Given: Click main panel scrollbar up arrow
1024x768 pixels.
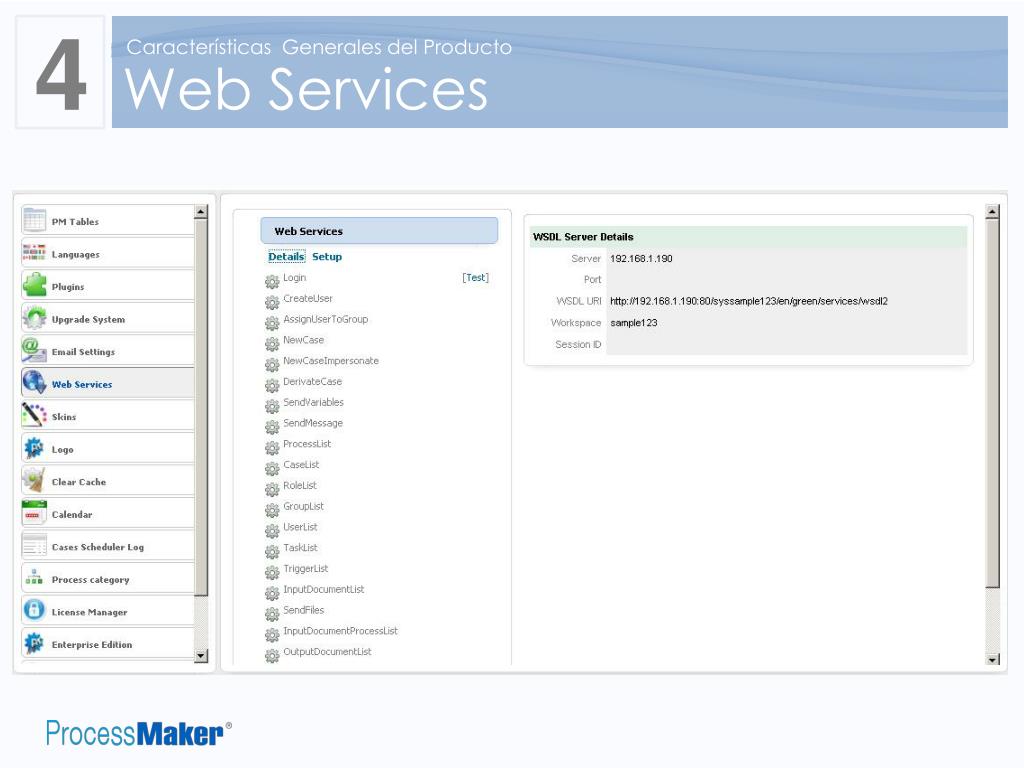Looking at the screenshot, I should [x=993, y=211].
